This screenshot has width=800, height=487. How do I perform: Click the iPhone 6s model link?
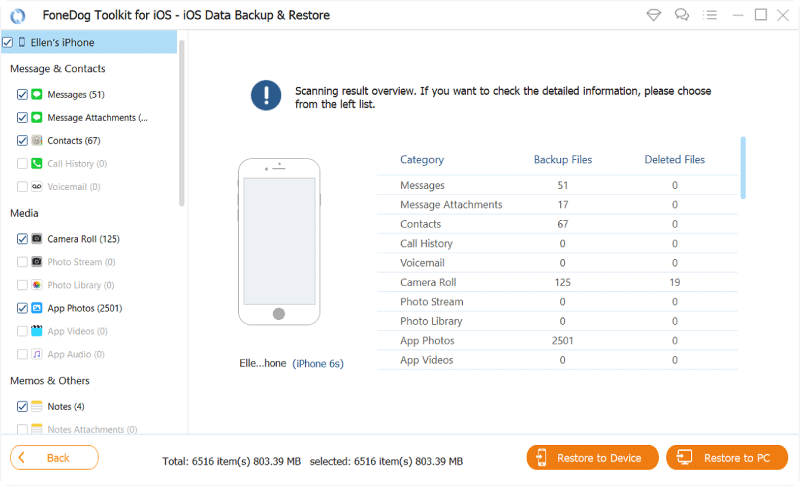318,364
